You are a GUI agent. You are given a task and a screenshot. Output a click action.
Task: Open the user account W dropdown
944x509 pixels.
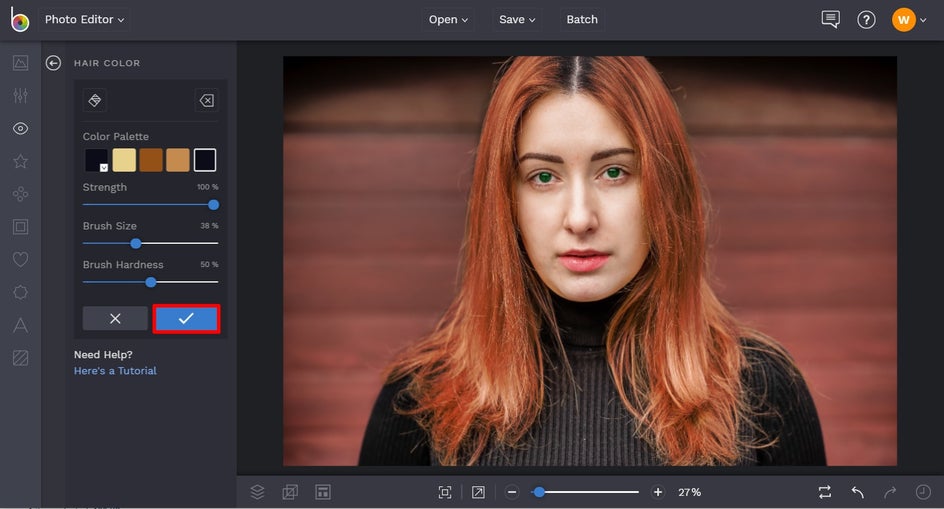pyautogui.click(x=909, y=20)
